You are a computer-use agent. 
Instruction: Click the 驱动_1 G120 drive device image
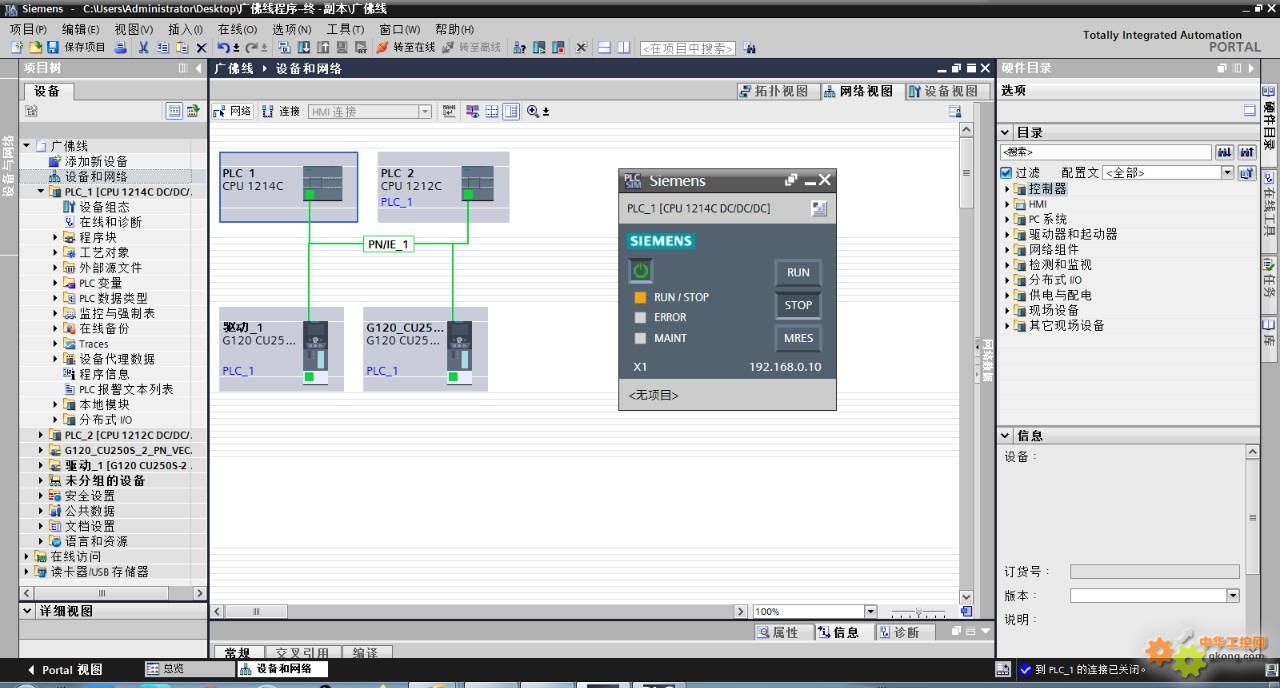(316, 352)
